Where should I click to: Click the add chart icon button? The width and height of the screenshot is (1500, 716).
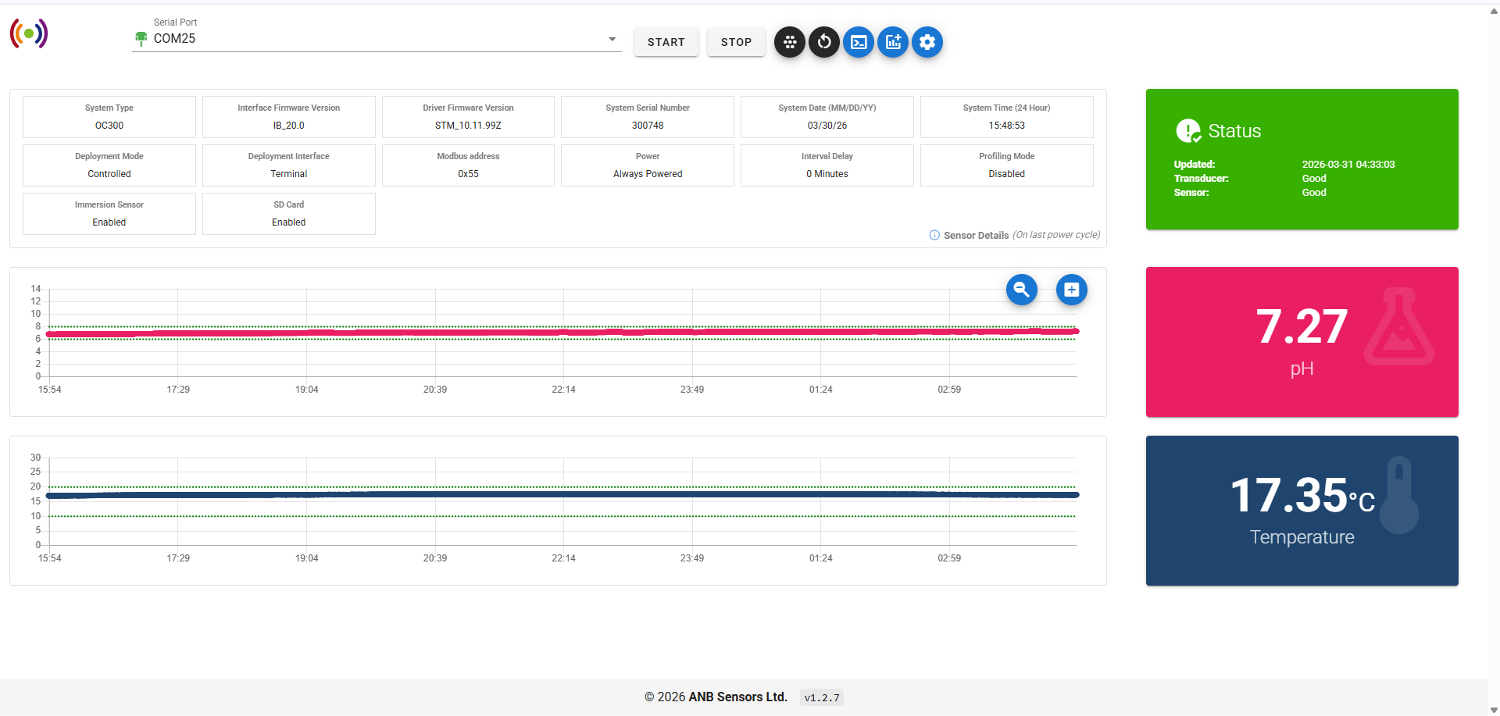point(893,42)
